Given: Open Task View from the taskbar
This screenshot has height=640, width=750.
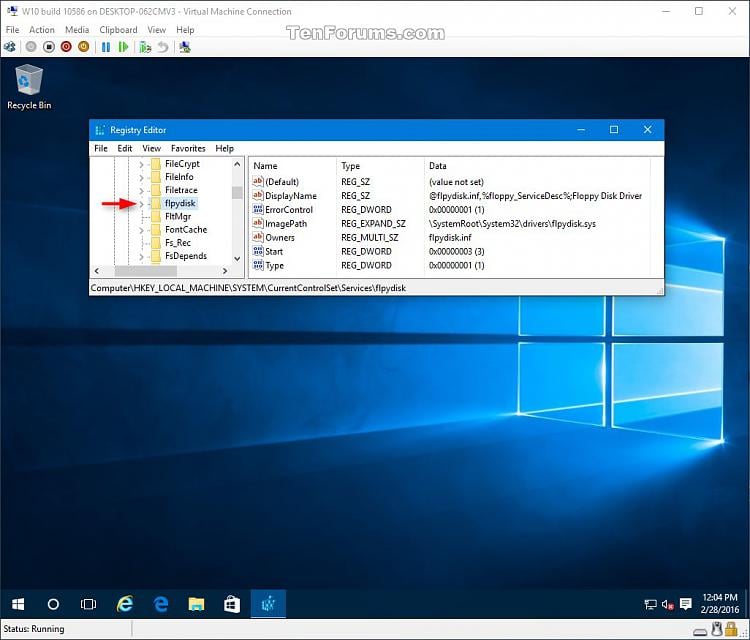Looking at the screenshot, I should point(88,604).
